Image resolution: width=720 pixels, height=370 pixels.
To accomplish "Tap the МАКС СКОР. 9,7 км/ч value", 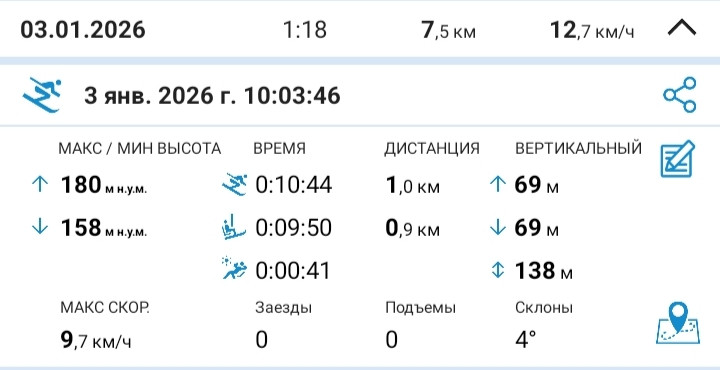I will (96, 341).
